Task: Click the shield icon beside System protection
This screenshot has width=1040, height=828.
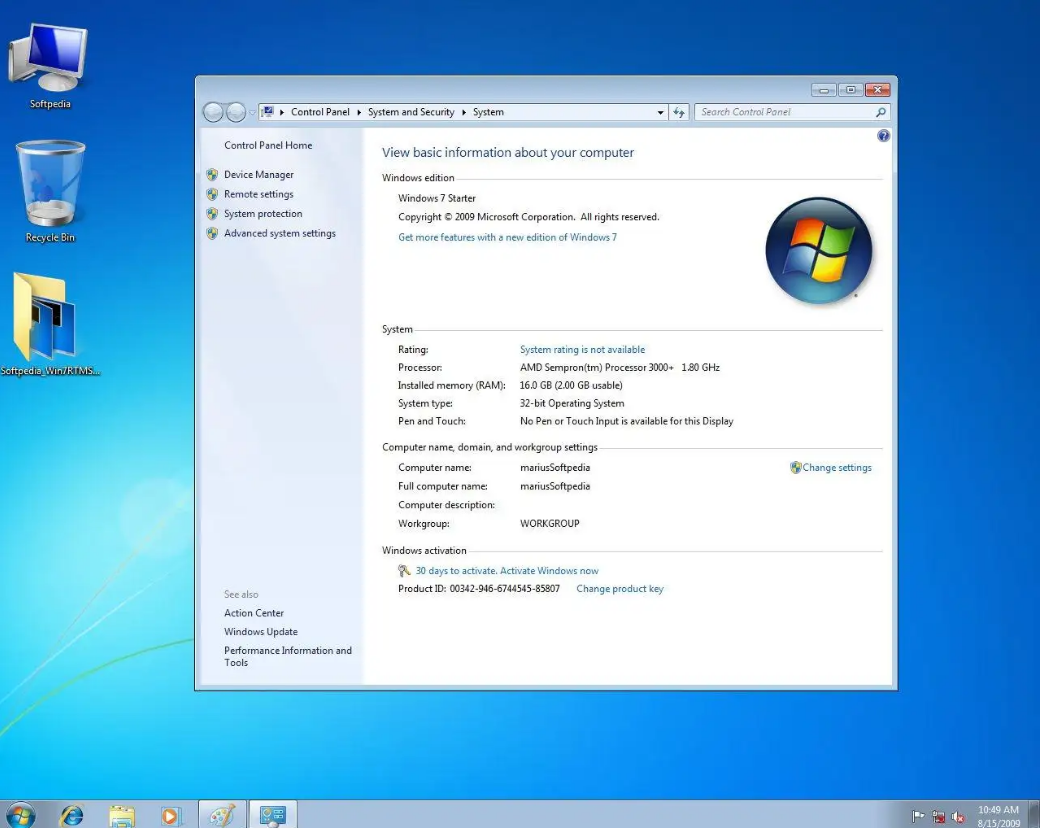Action: click(x=212, y=214)
